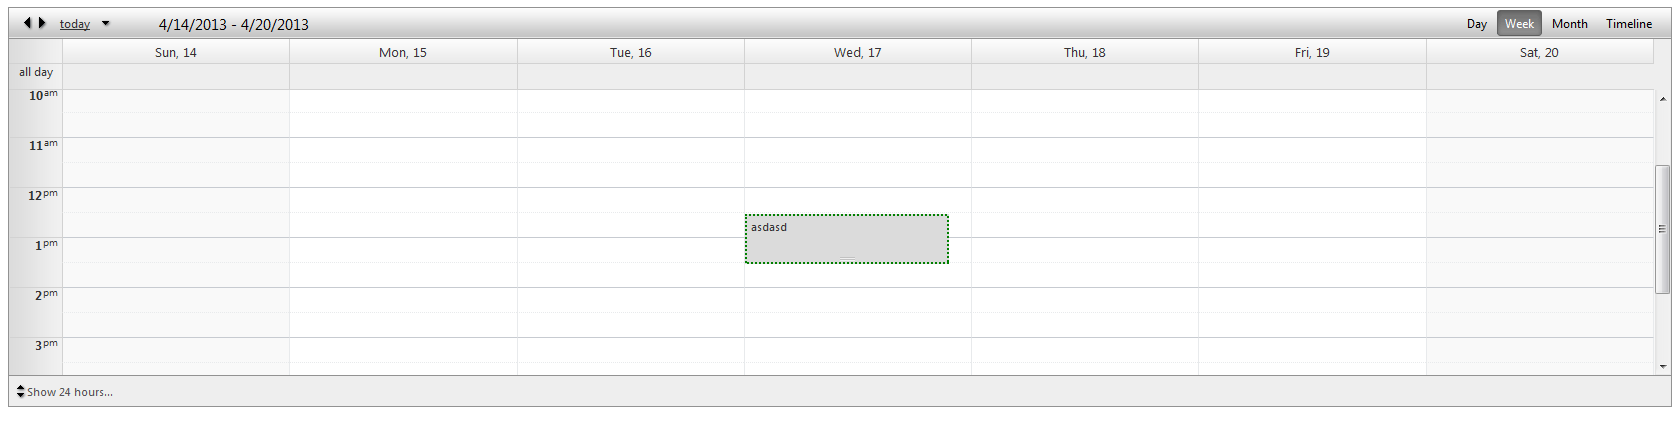Click the Sun, 14 column header
The image size is (1679, 445).
click(x=175, y=52)
